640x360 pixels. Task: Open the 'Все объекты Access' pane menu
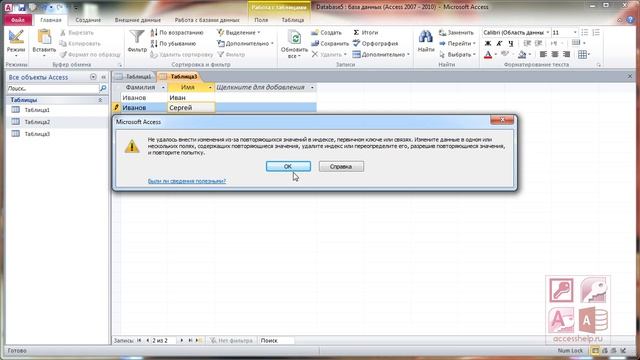click(x=93, y=77)
